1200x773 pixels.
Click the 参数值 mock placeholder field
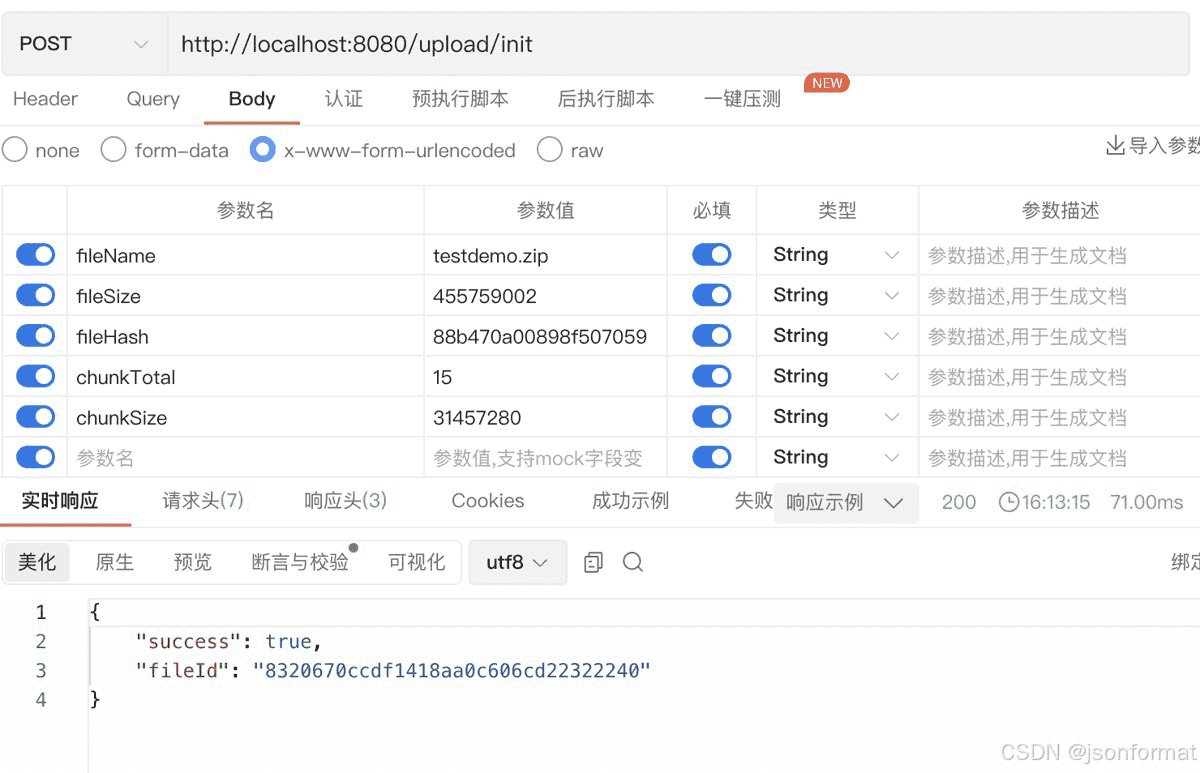coord(545,458)
